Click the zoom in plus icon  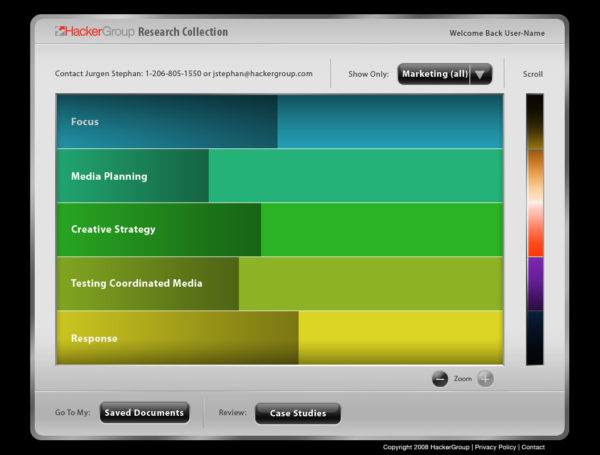click(485, 379)
